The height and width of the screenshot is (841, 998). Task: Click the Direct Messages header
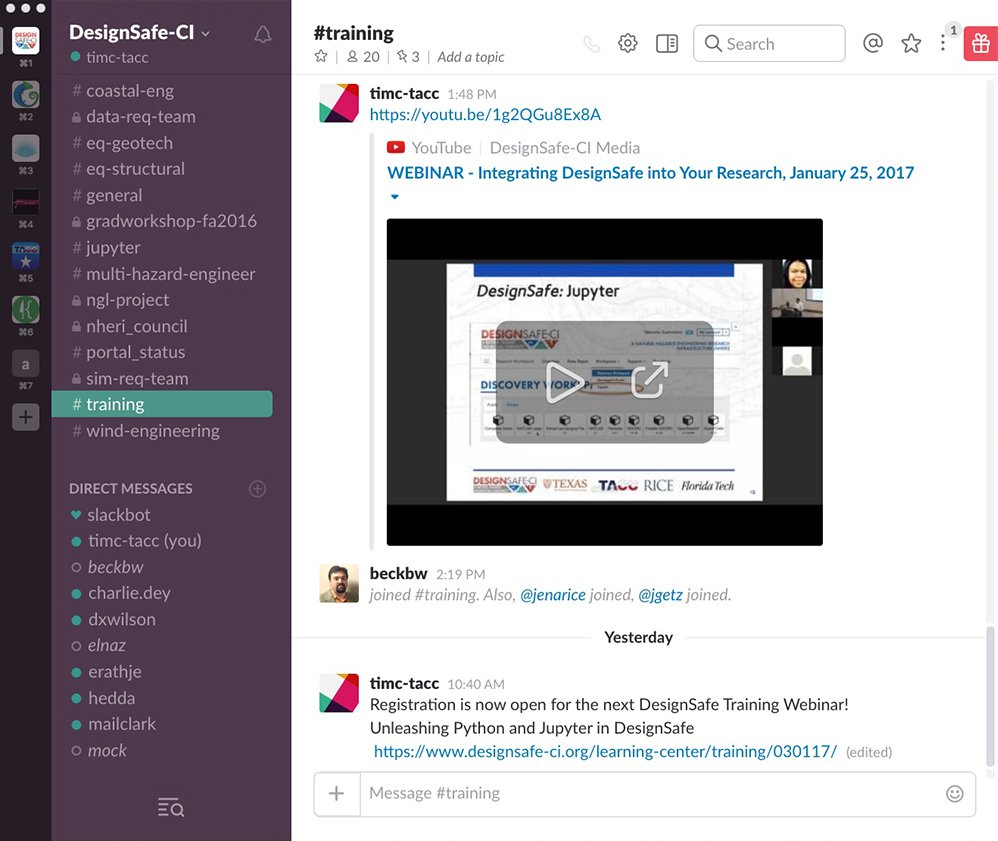[130, 489]
